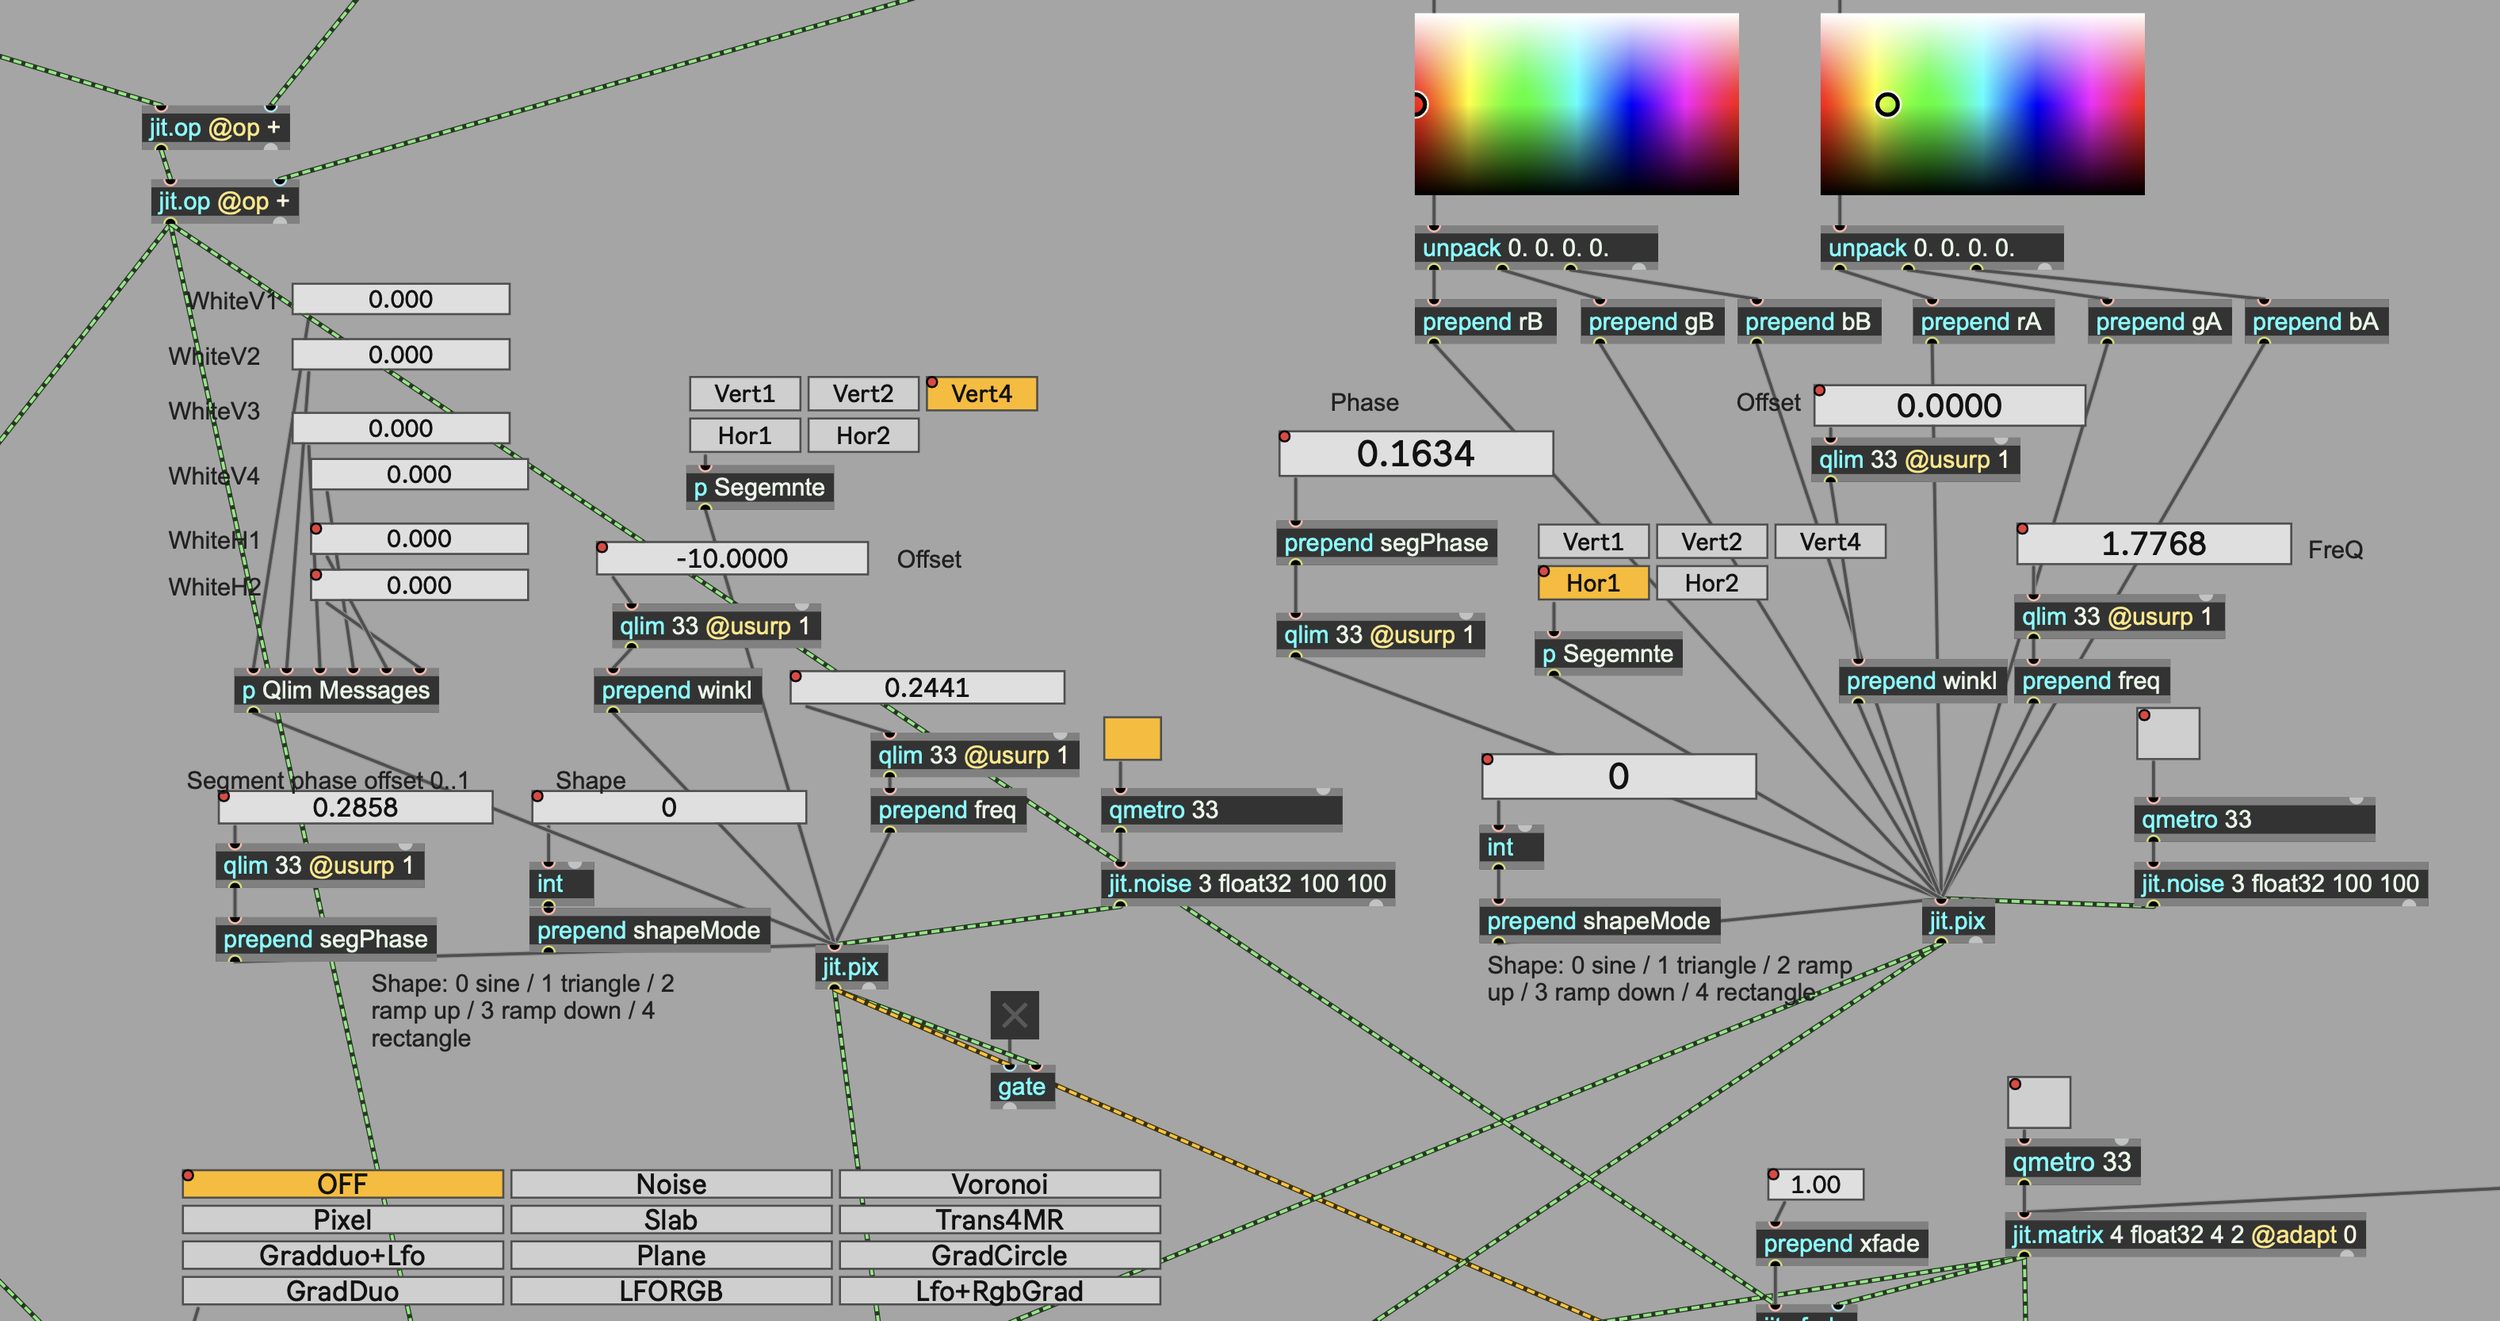
Task: Pick a color in the right color picker
Action: 1982,104
